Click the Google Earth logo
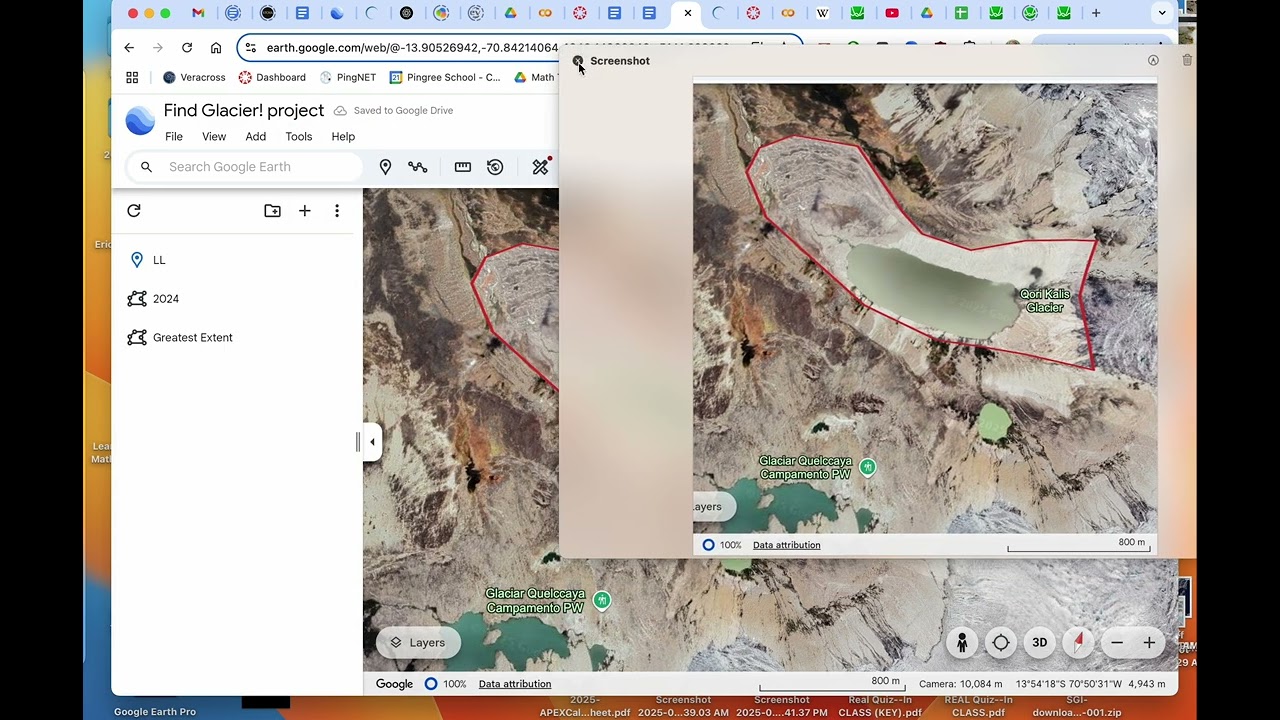The width and height of the screenshot is (1280, 720). 140,121
